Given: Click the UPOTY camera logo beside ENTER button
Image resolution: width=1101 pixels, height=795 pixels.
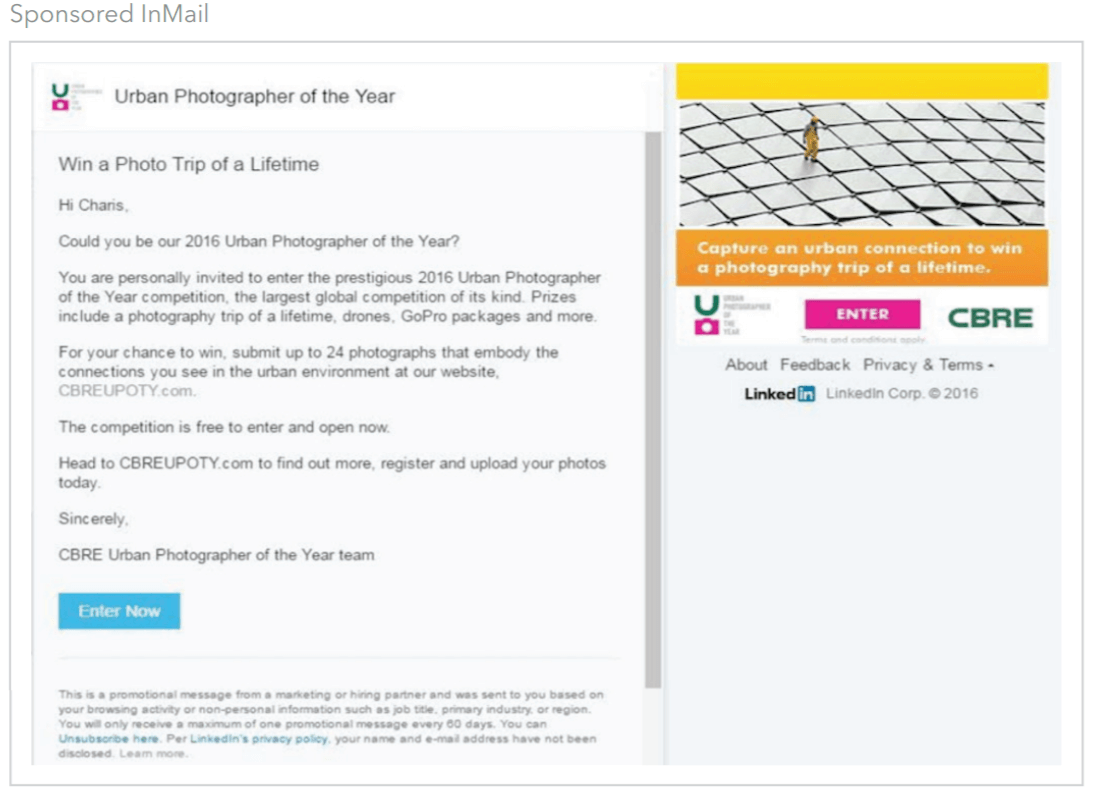Looking at the screenshot, I should 730,315.
